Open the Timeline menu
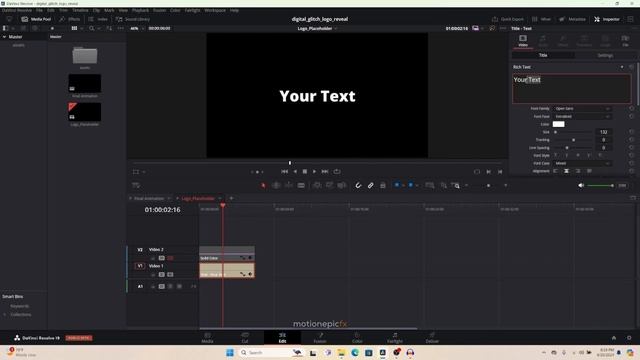Screen dimensions: 640x360 pos(80,10)
